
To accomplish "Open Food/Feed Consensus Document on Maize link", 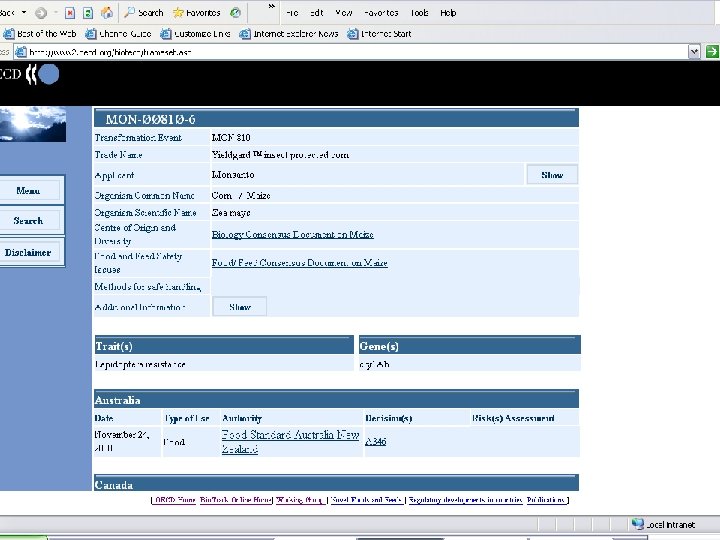I will point(299,263).
